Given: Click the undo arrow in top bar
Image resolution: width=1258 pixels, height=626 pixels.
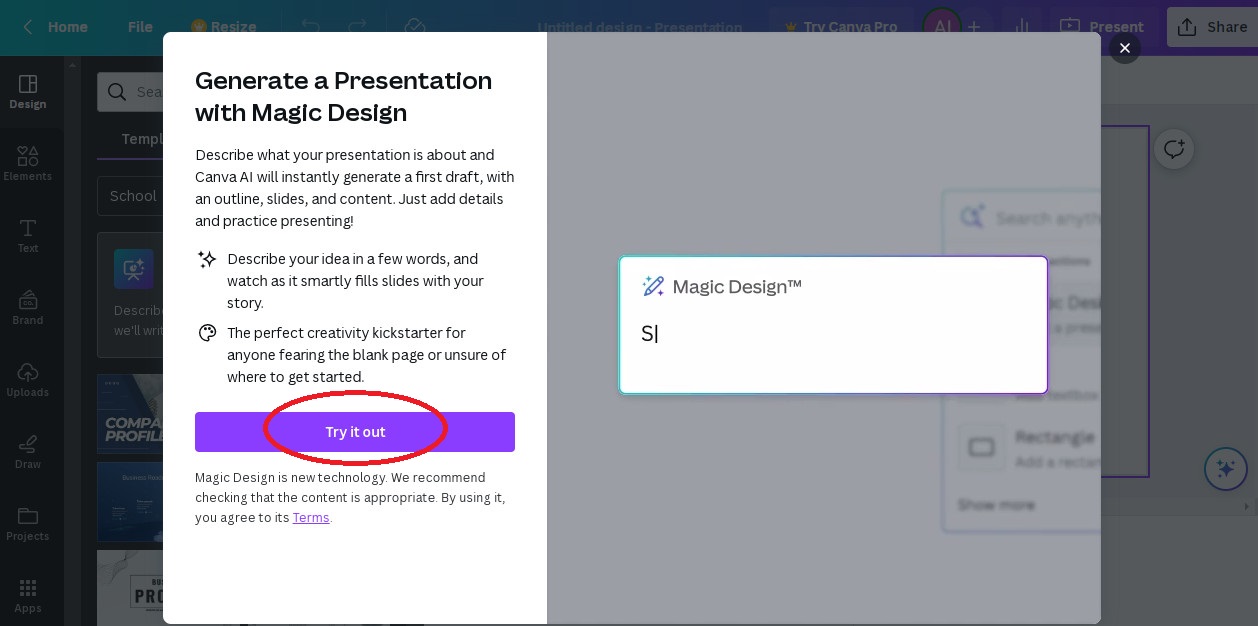Looking at the screenshot, I should point(311,27).
